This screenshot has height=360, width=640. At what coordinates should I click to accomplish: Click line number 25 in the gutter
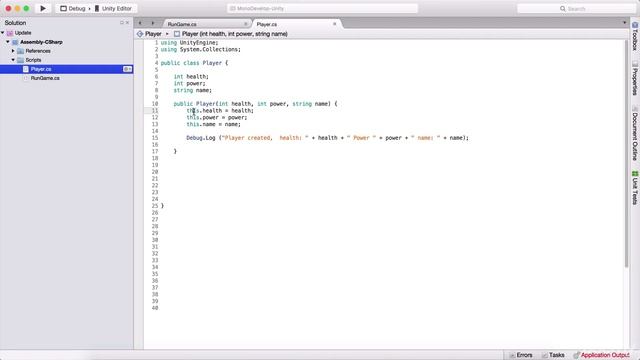[155, 206]
